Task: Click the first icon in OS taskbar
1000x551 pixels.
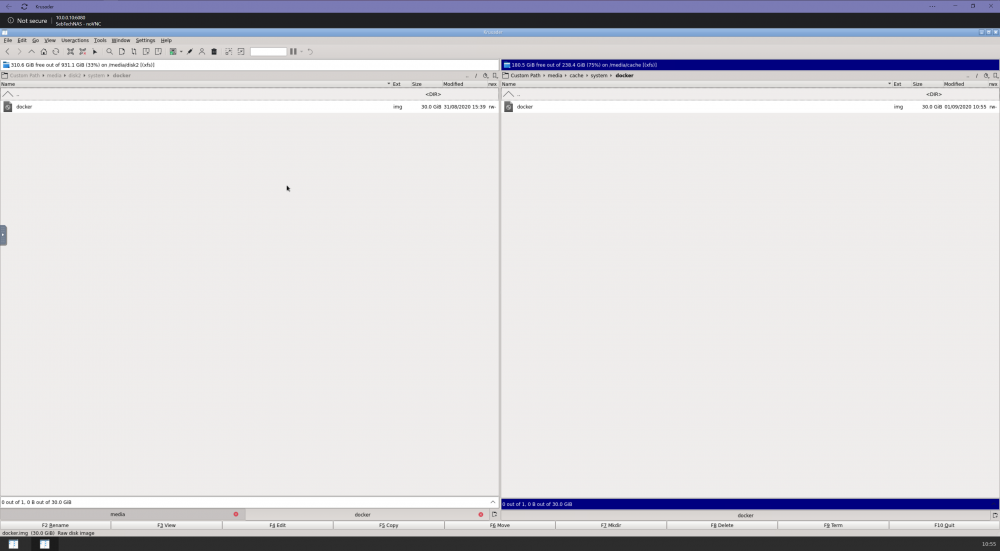Action: tap(13, 544)
